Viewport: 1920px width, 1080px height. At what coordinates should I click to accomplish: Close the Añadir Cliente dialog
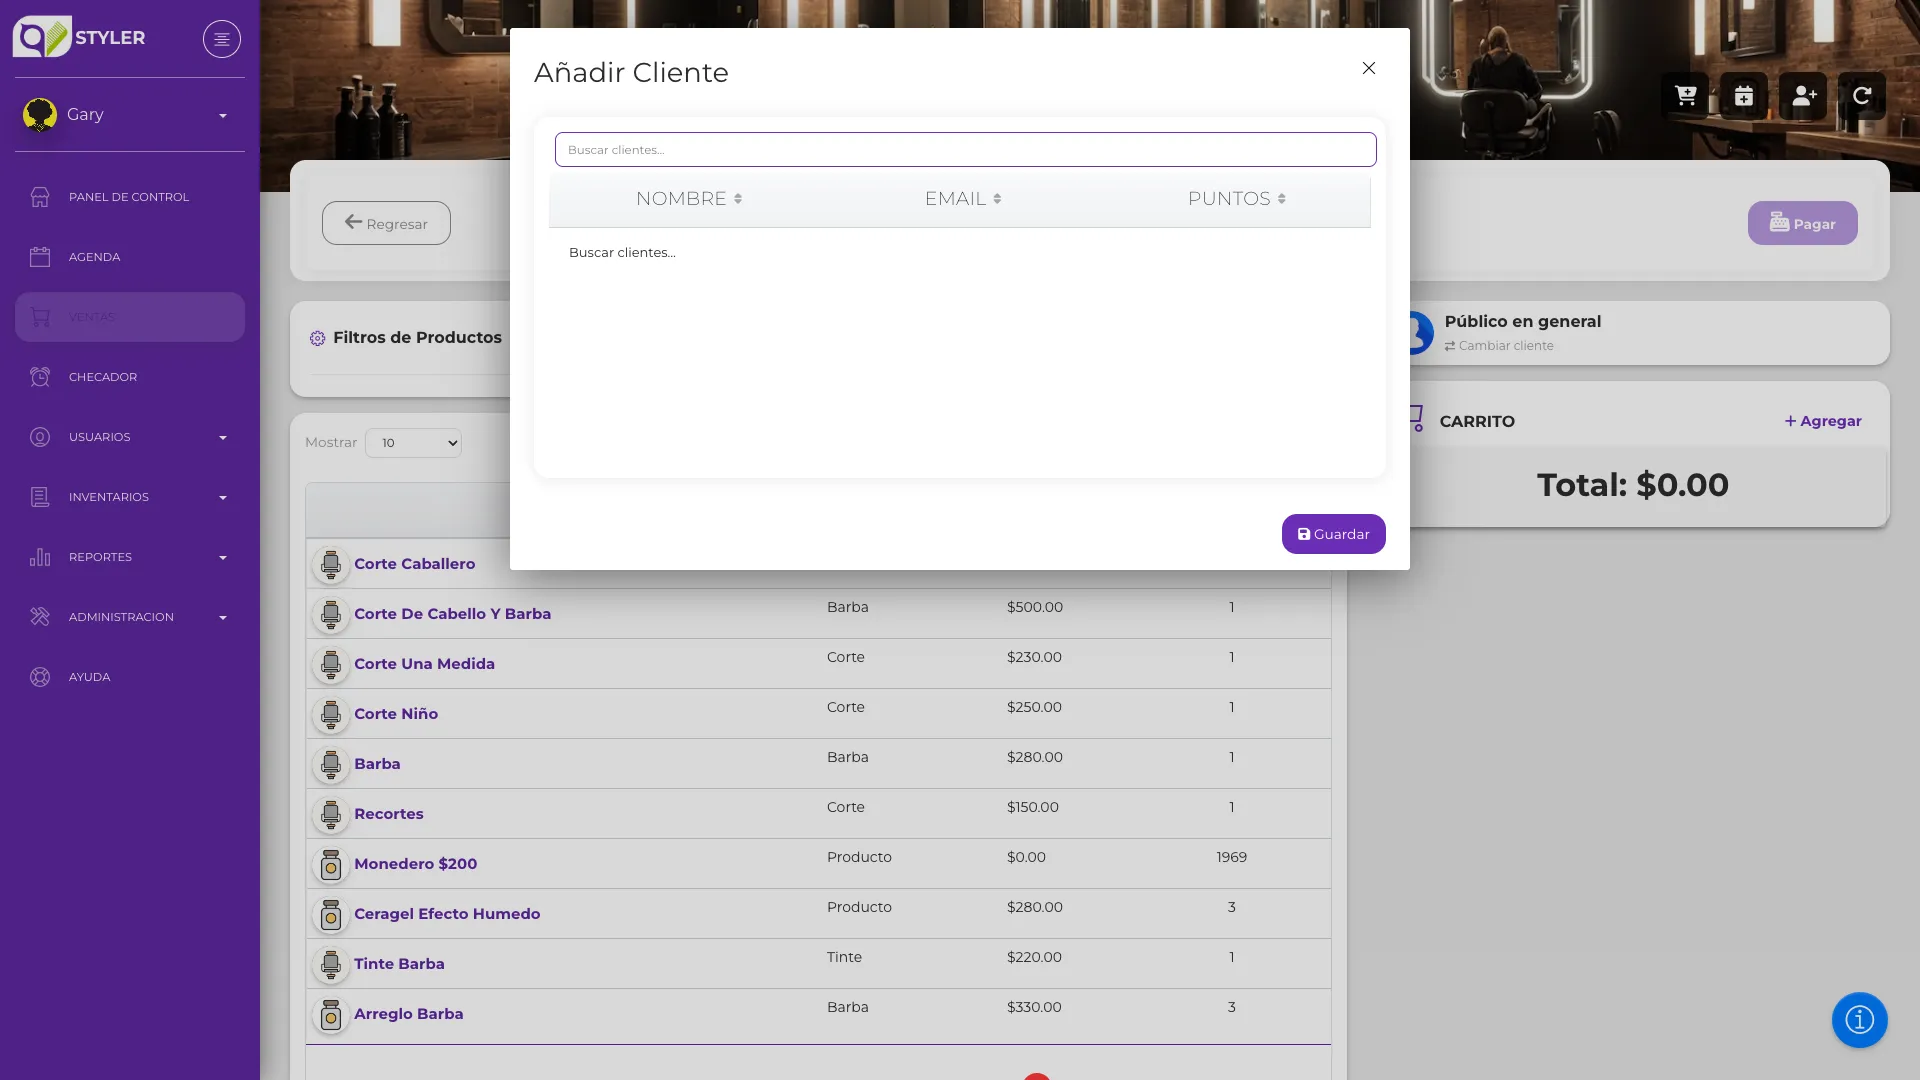pos(1369,68)
